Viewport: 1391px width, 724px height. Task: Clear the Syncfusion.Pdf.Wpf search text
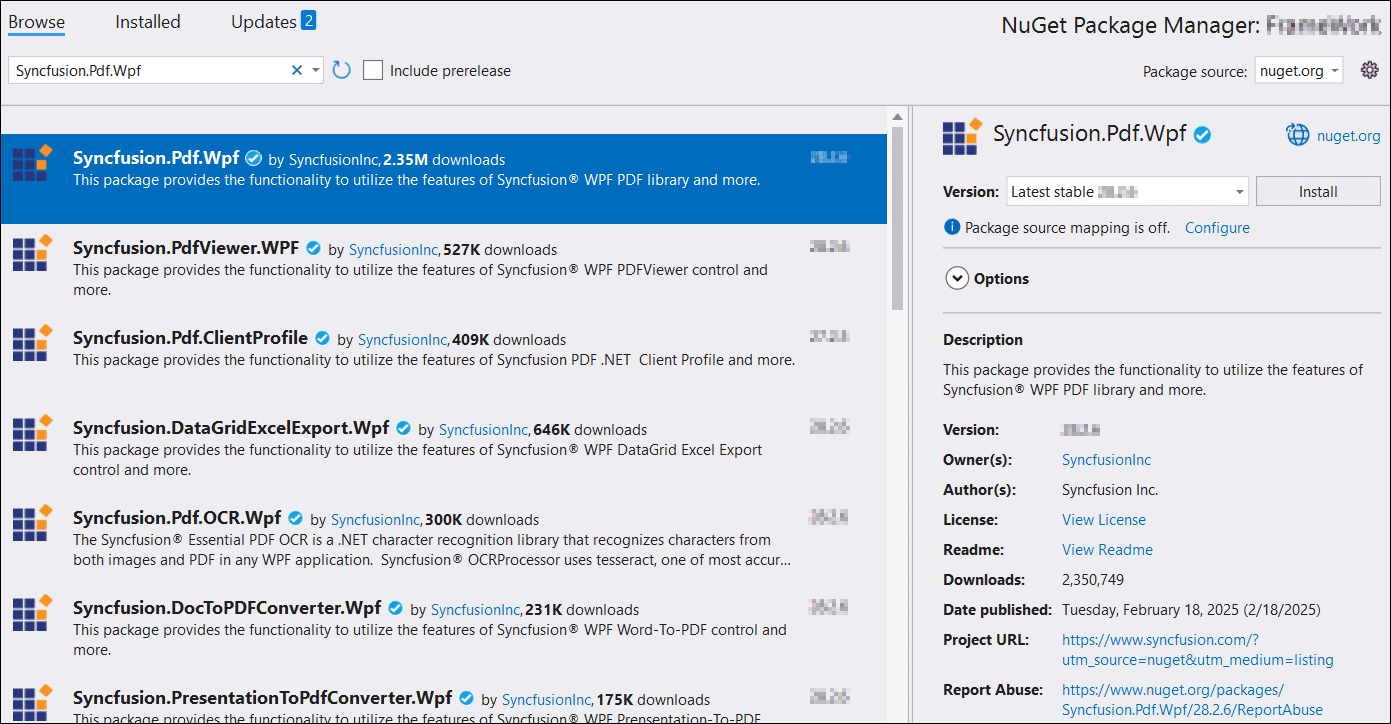297,70
